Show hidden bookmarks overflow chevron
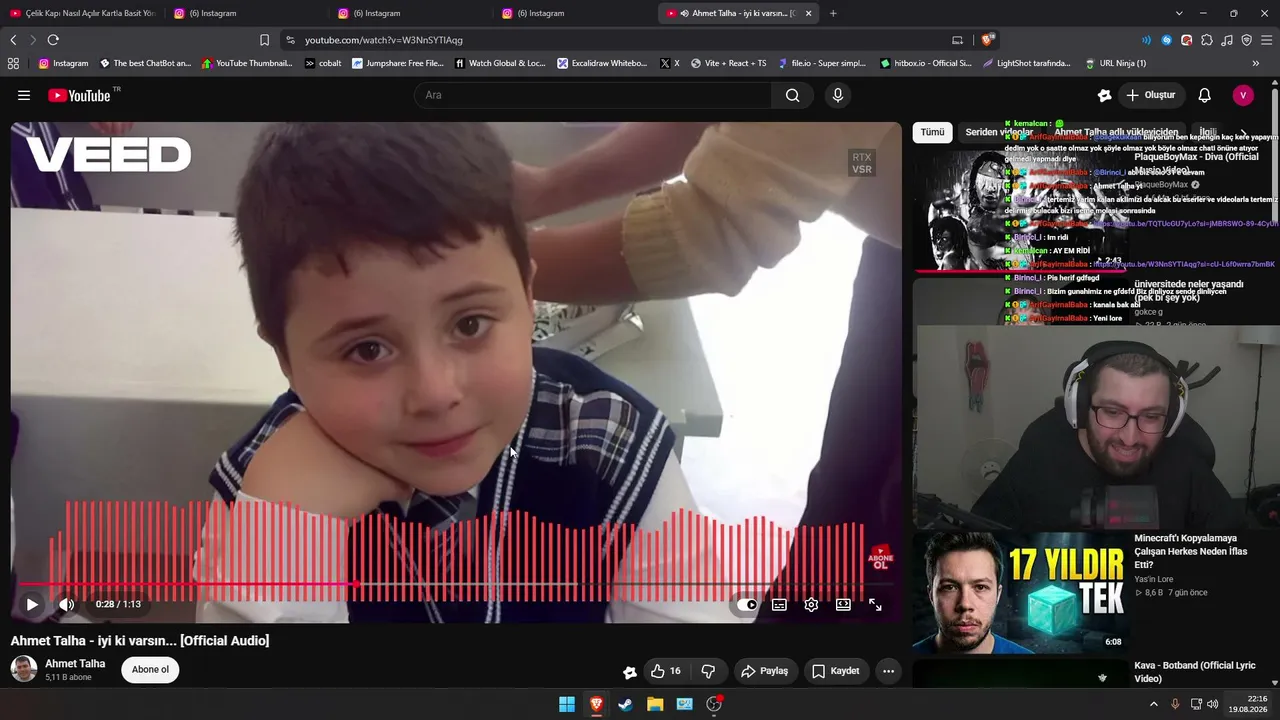 click(x=1255, y=63)
